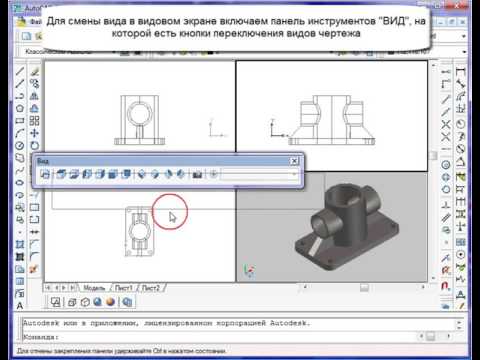480x360 pixels.
Task: Apply Realistic visual style
Action: pos(98,302)
